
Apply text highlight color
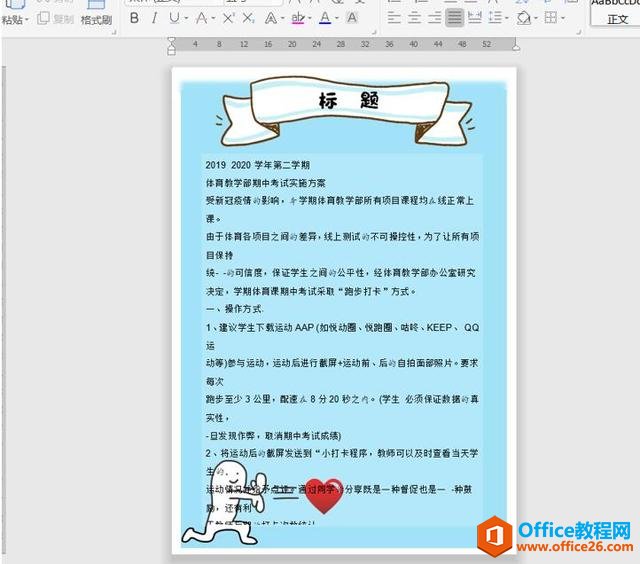coord(298,18)
